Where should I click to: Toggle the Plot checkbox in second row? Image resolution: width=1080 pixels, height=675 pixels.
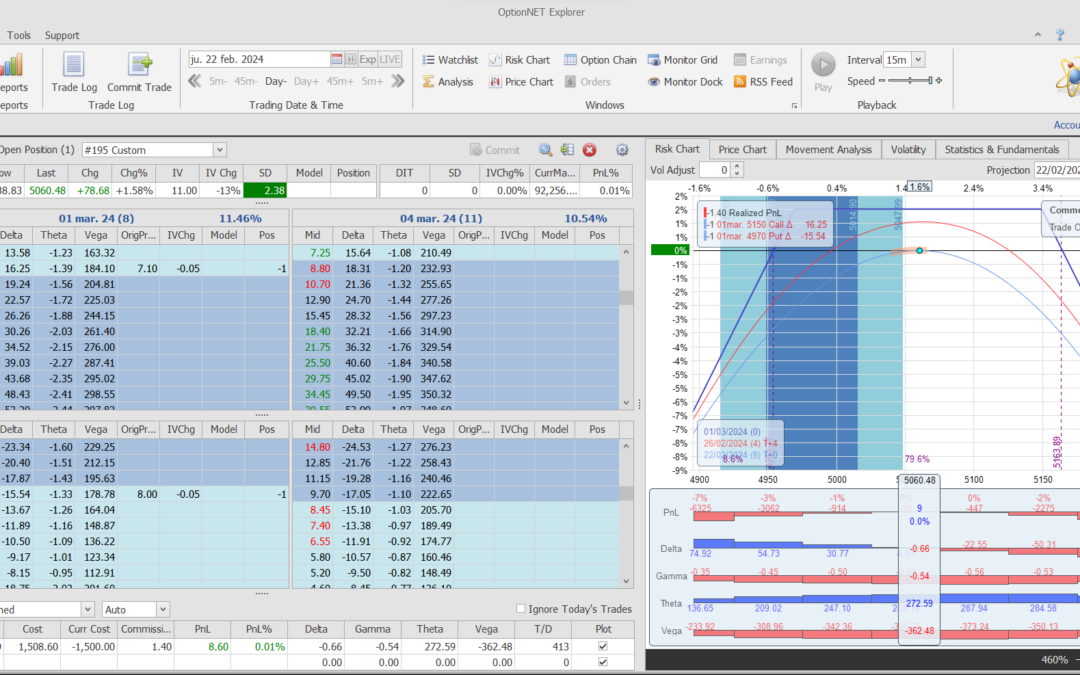click(x=601, y=662)
